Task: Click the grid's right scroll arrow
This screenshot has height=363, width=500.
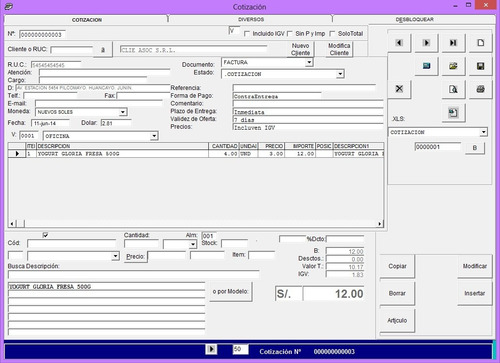Action: coord(380,224)
